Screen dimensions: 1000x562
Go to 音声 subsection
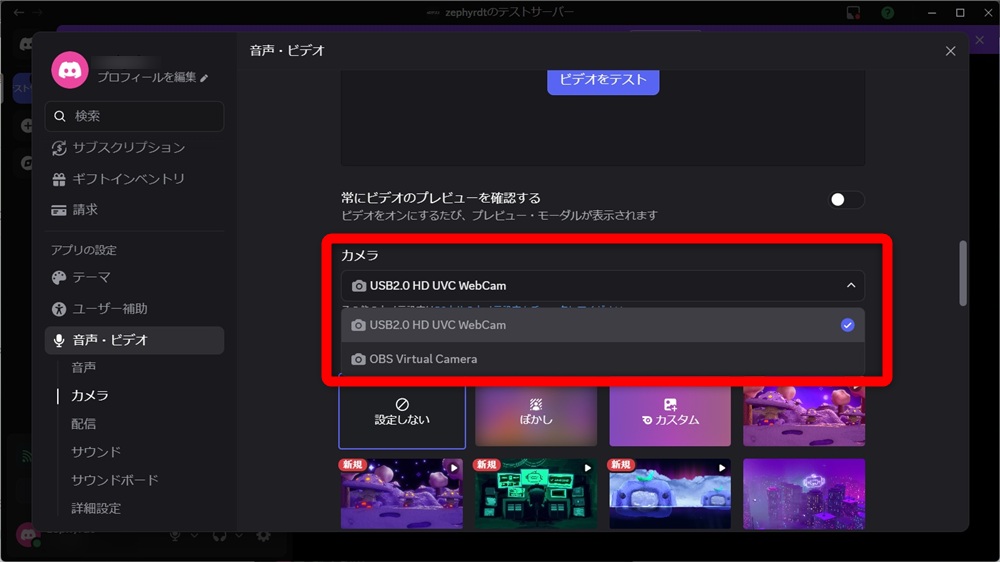[84, 367]
